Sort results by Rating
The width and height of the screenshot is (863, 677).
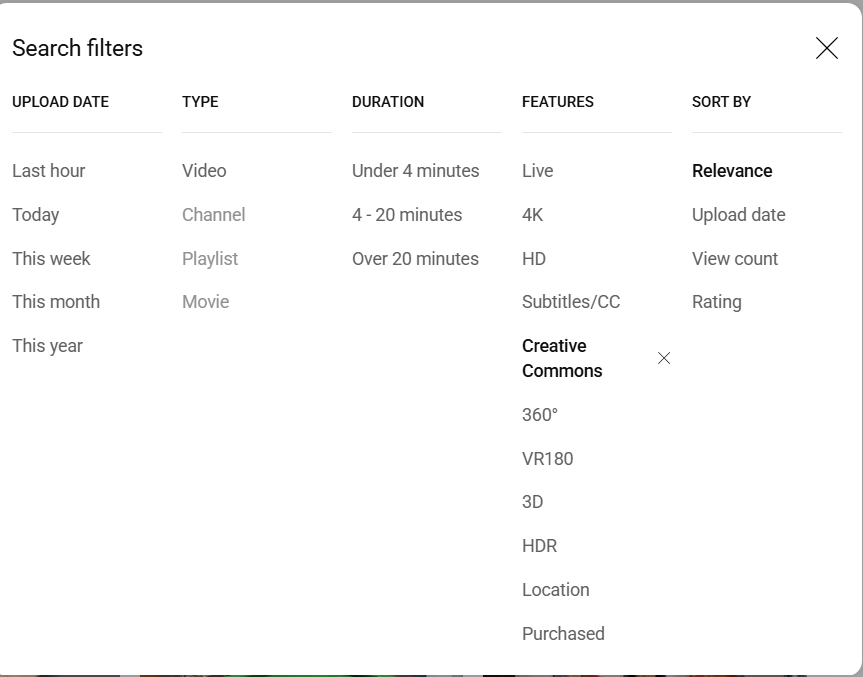pos(716,302)
